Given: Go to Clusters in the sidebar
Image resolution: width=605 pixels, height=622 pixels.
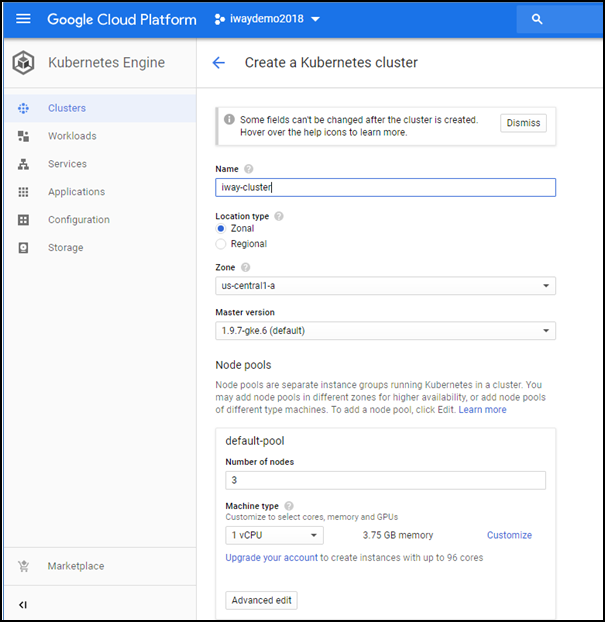Looking at the screenshot, I should coord(100,108).
